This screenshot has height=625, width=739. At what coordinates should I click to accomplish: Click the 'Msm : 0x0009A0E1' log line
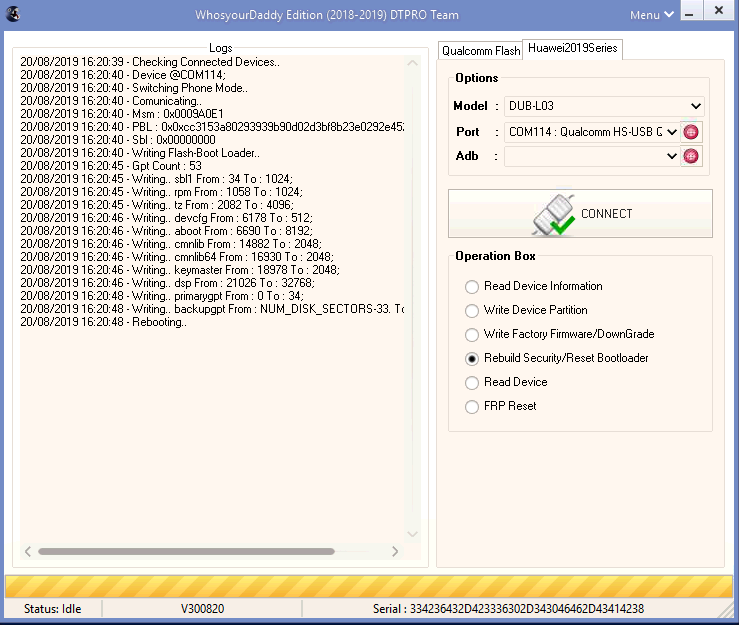click(122, 114)
